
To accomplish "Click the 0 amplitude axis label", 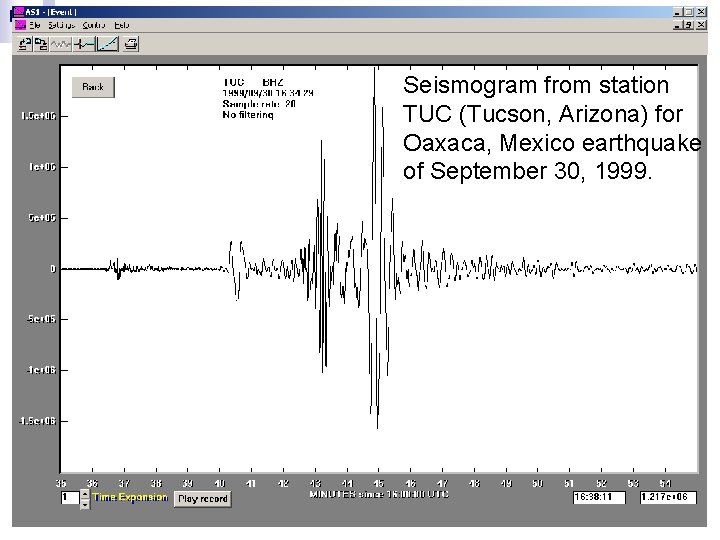I will (53, 269).
